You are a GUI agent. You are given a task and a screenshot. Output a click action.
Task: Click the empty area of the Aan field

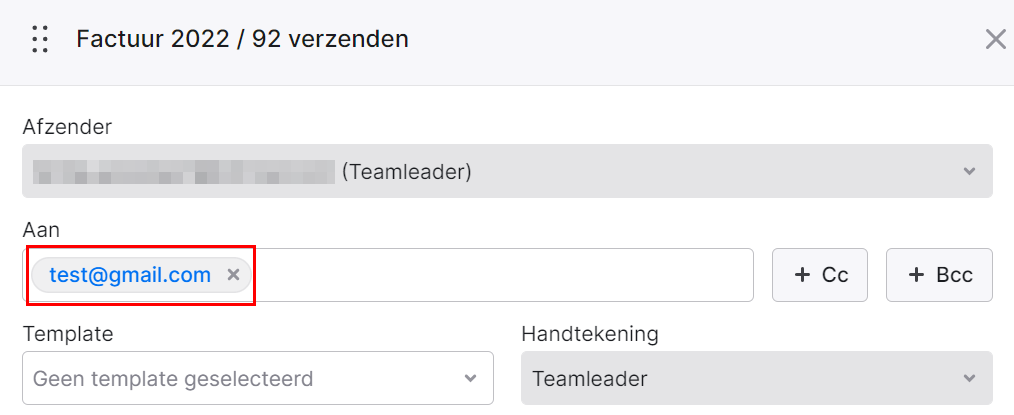coord(502,275)
